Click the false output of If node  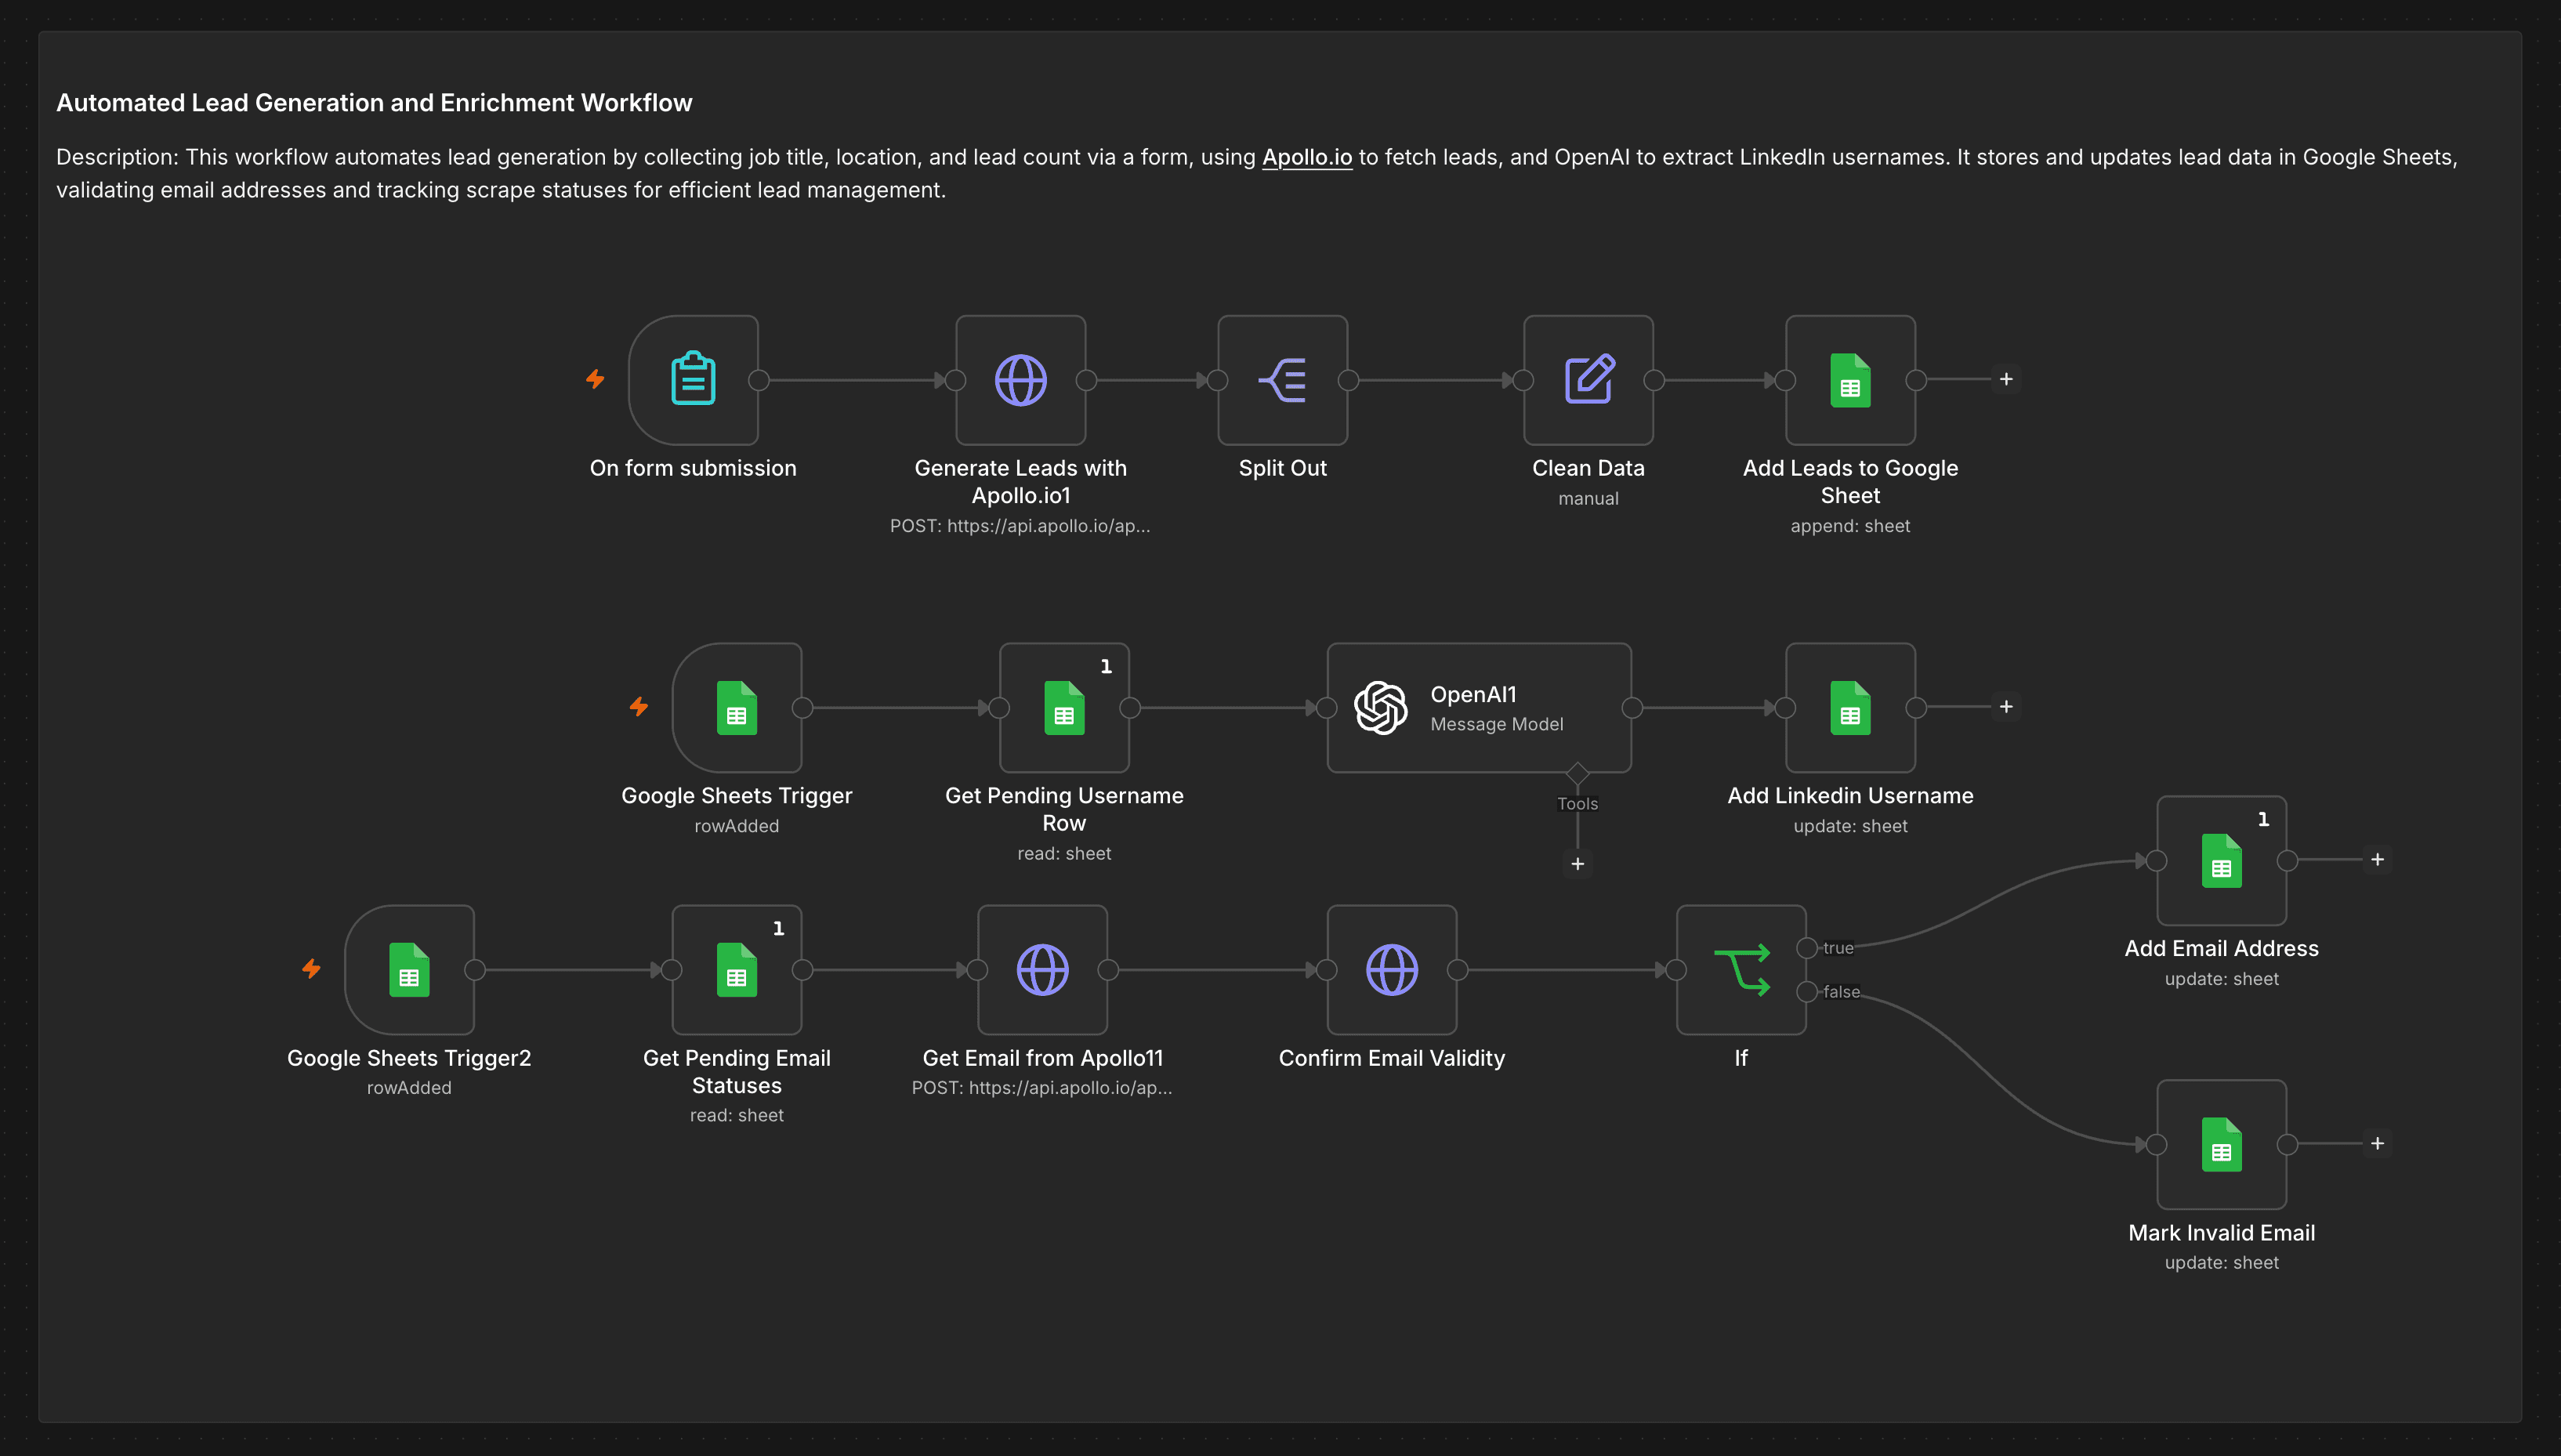pos(1806,992)
